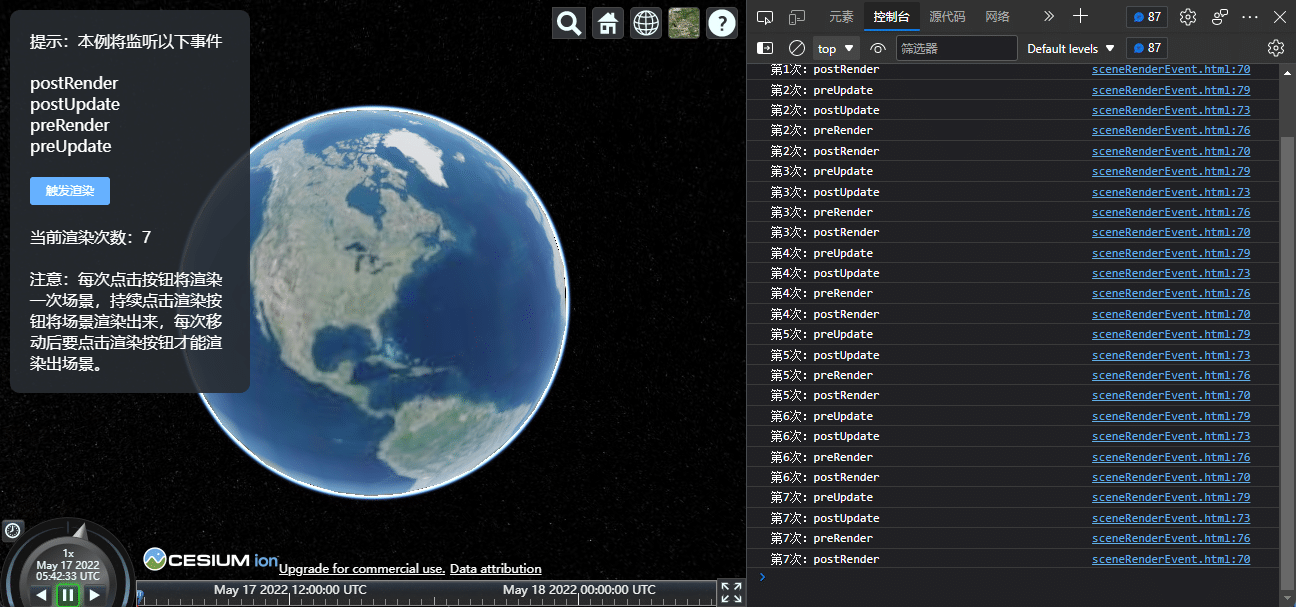Open the scene mode picker globe icon
The image size is (1296, 607).
[646, 23]
